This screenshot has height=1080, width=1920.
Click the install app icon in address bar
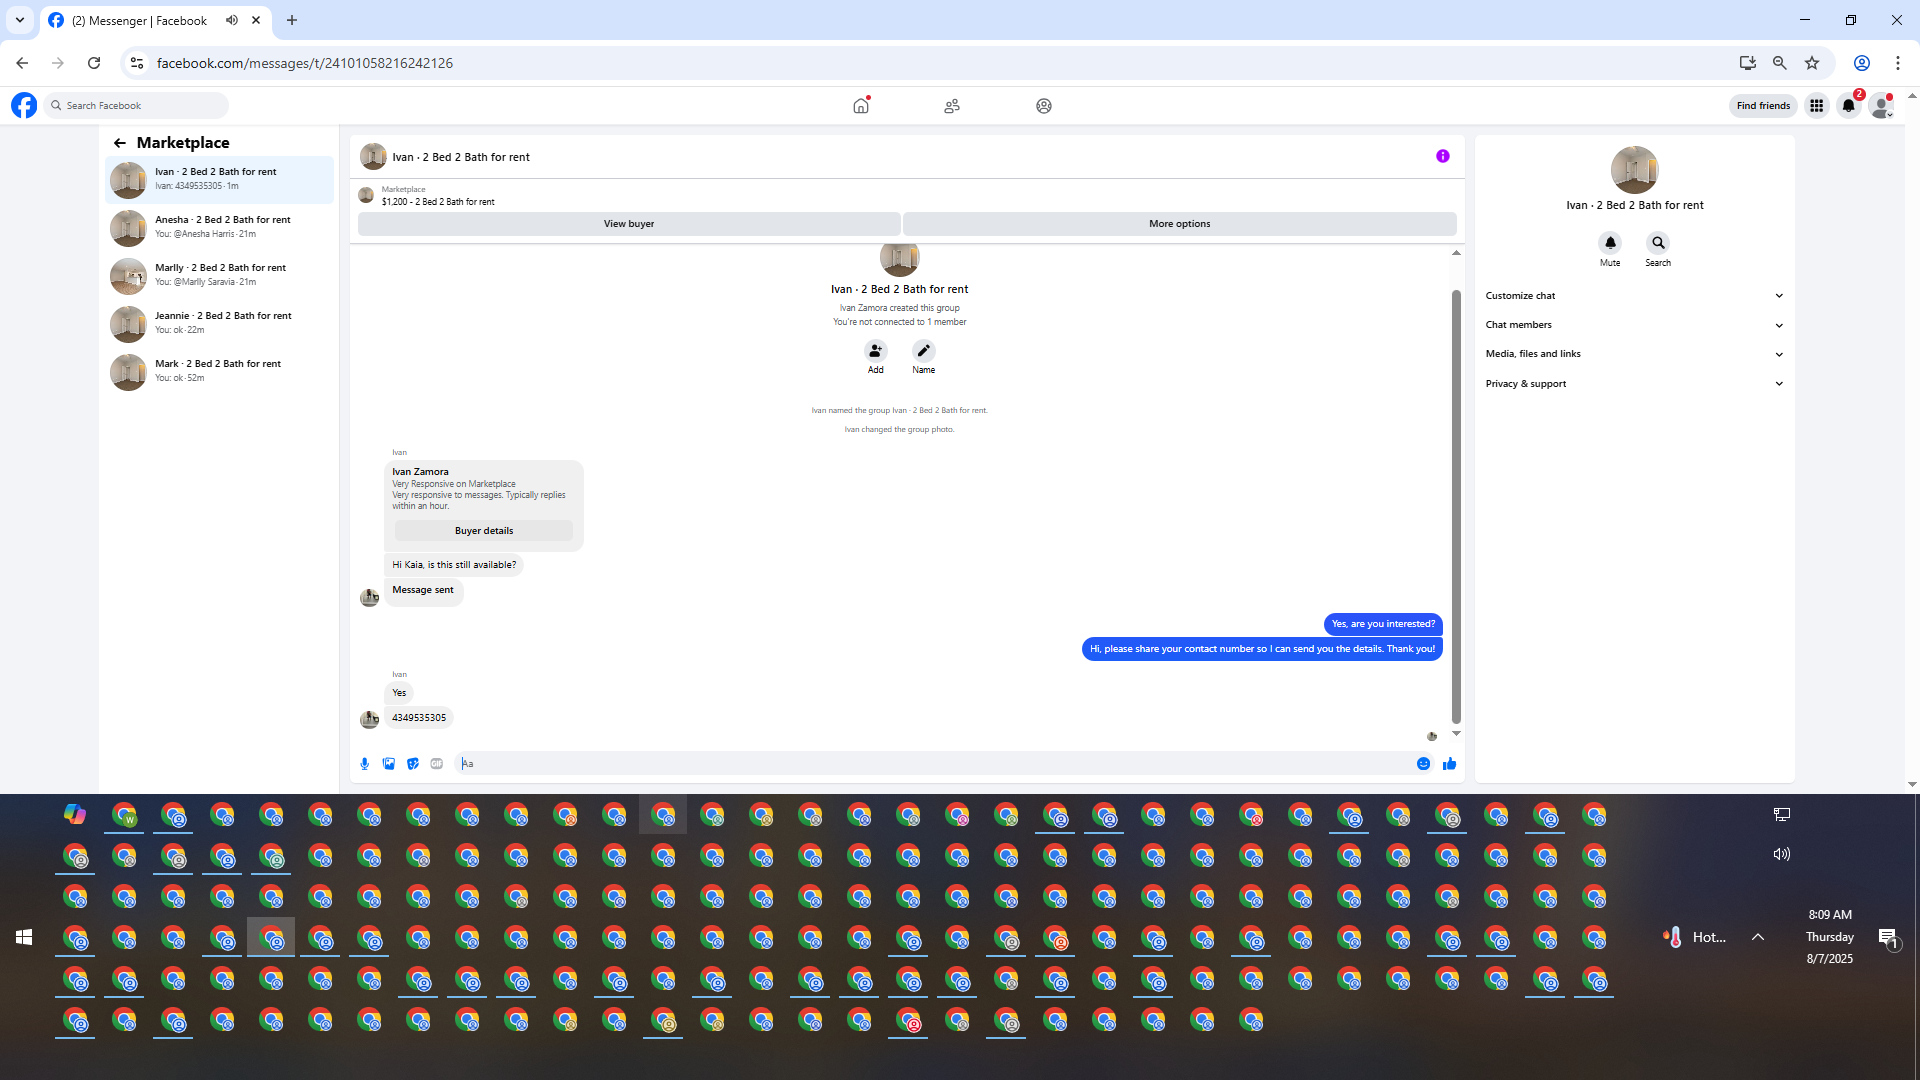(1748, 63)
